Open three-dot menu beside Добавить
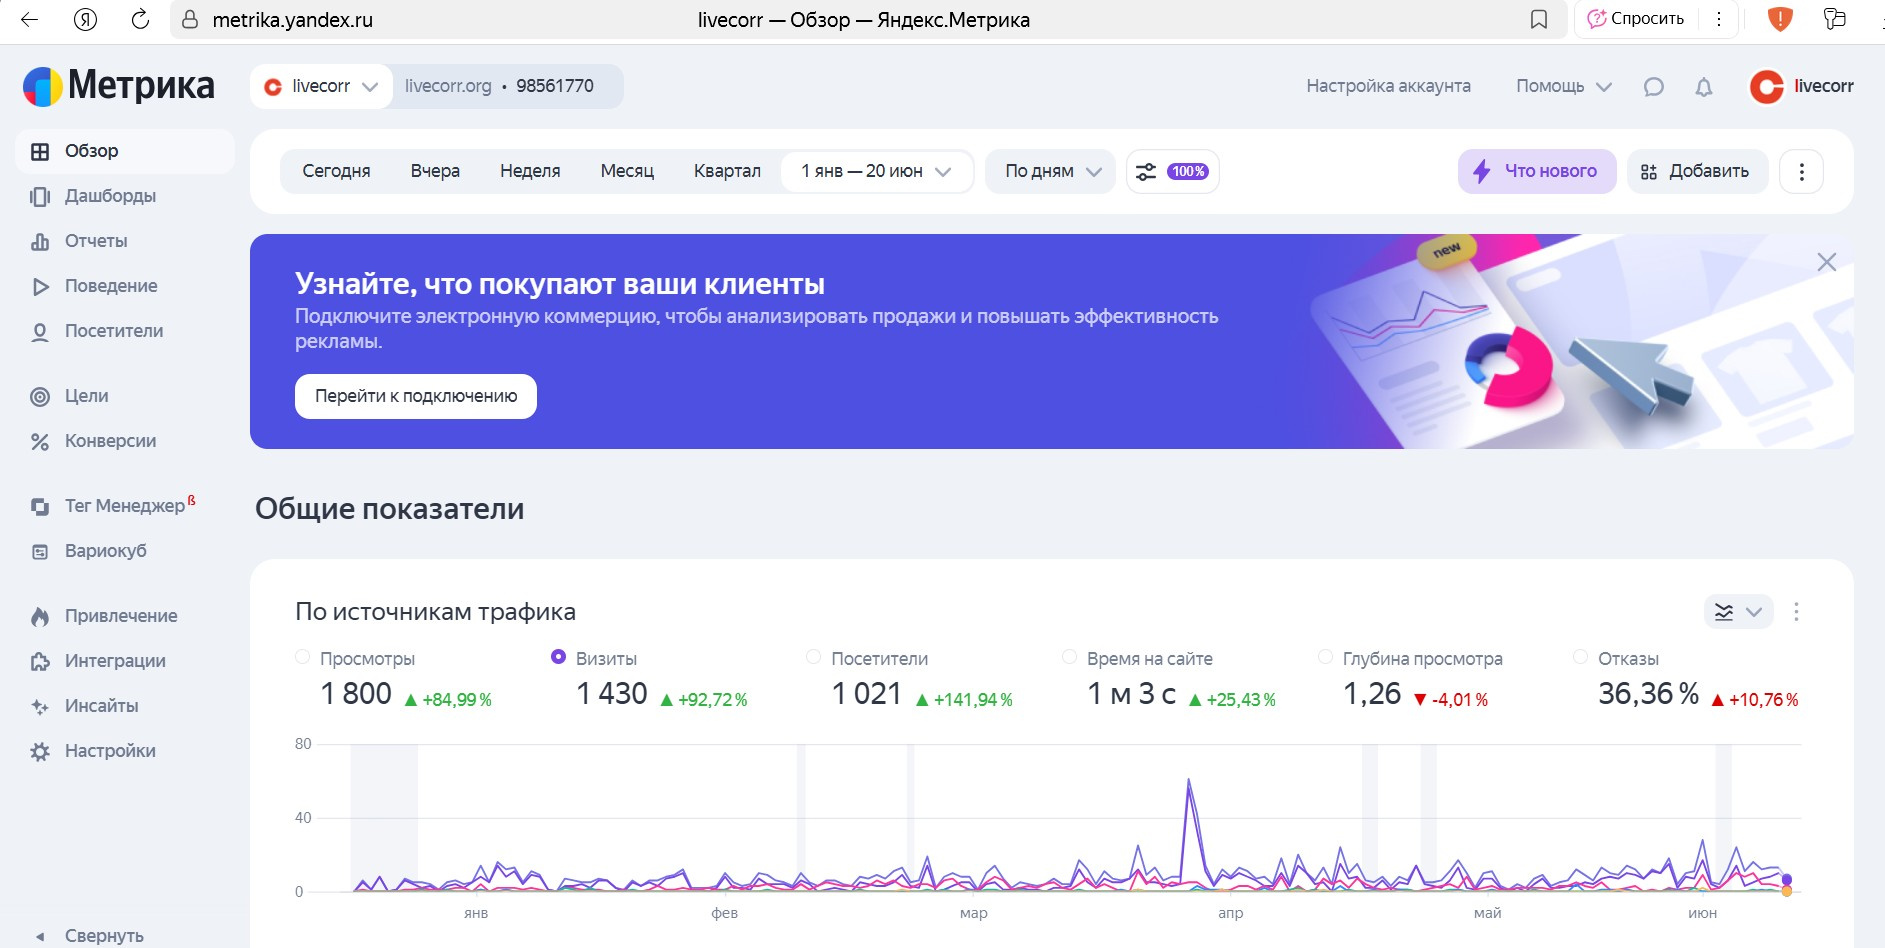The height and width of the screenshot is (948, 1885). (x=1802, y=171)
